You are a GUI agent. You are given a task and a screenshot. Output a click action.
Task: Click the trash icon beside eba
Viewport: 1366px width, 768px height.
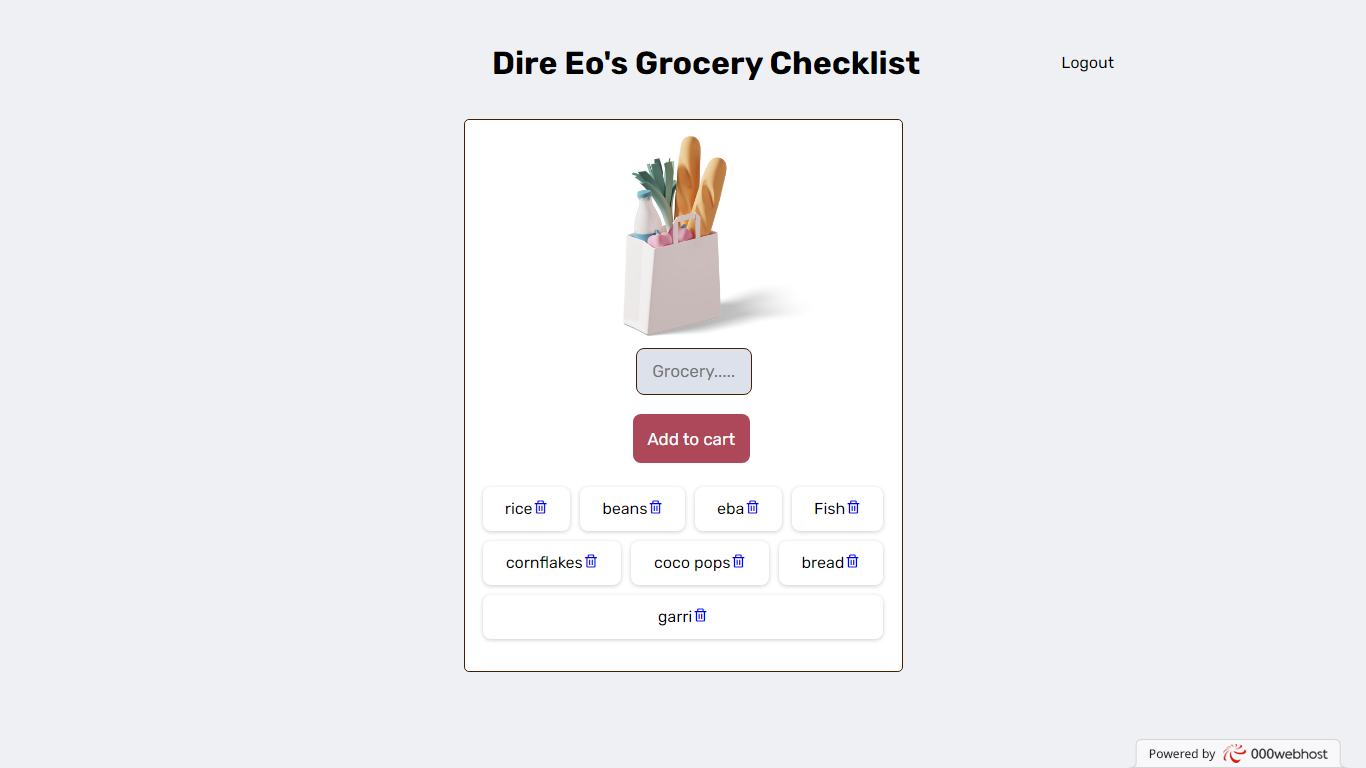(753, 507)
